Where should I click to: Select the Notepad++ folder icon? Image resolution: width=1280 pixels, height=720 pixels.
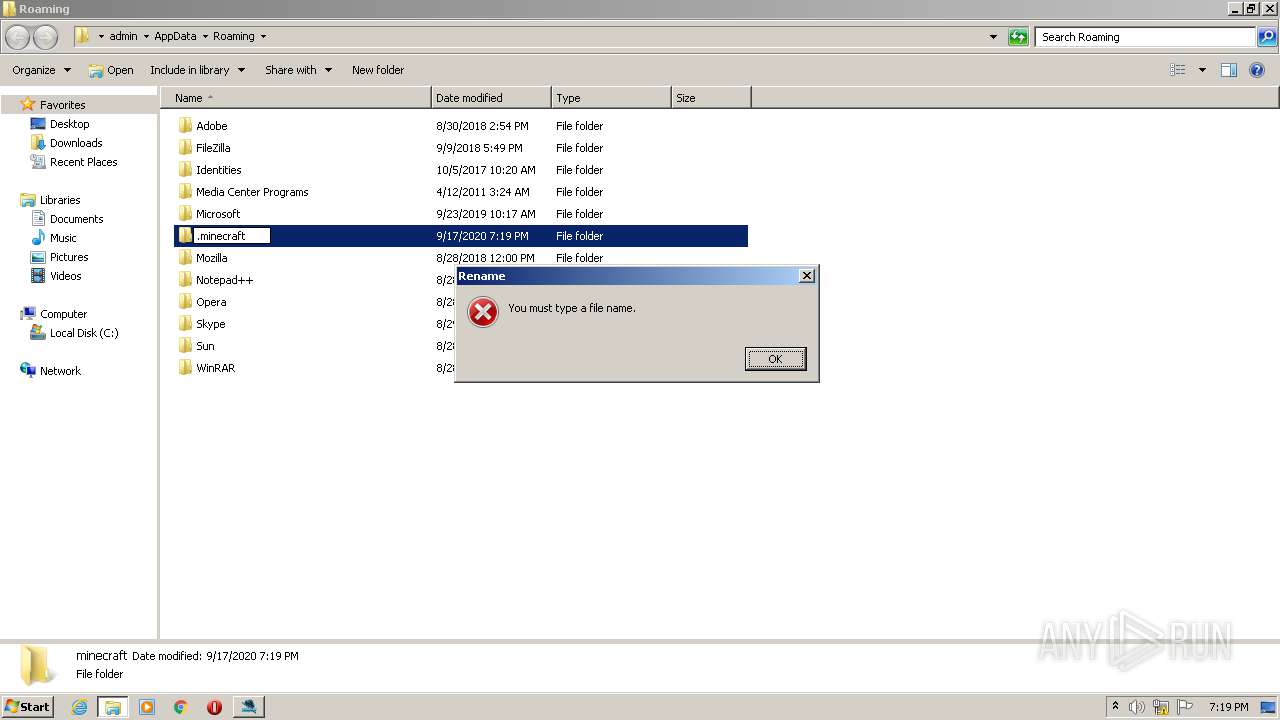(185, 280)
